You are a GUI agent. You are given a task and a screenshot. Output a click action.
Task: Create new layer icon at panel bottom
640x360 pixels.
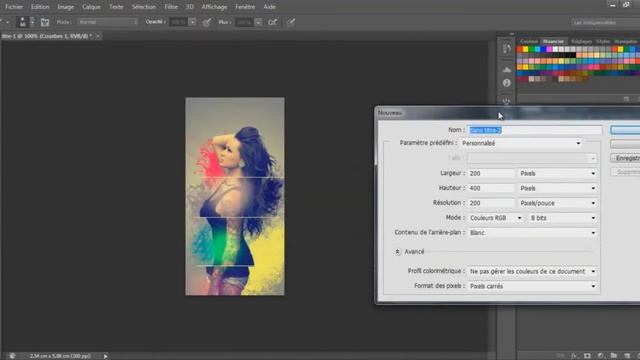coord(627,356)
